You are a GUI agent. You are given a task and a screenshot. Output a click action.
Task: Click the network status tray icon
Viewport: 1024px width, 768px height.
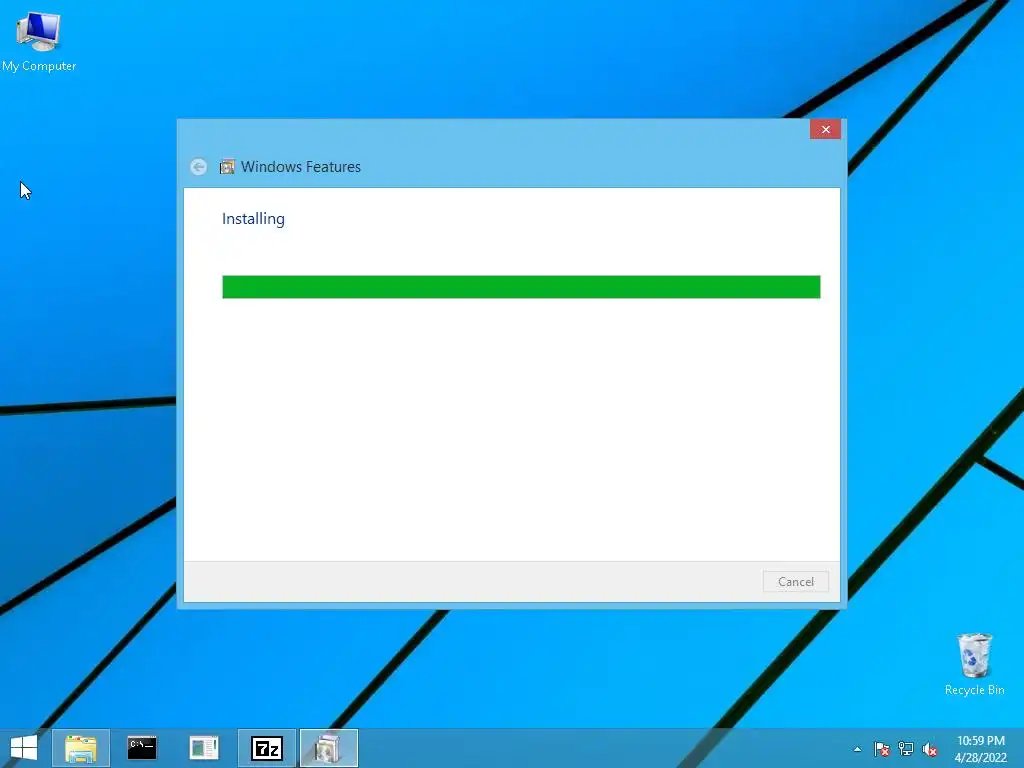[x=906, y=749]
